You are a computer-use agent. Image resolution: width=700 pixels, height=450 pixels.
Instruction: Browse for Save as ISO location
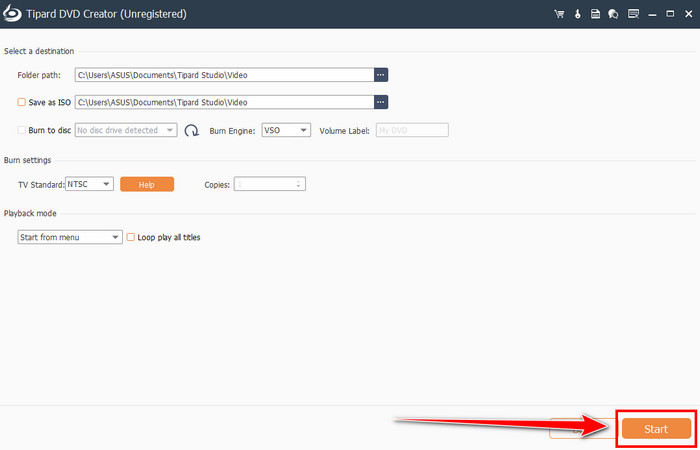coord(381,102)
